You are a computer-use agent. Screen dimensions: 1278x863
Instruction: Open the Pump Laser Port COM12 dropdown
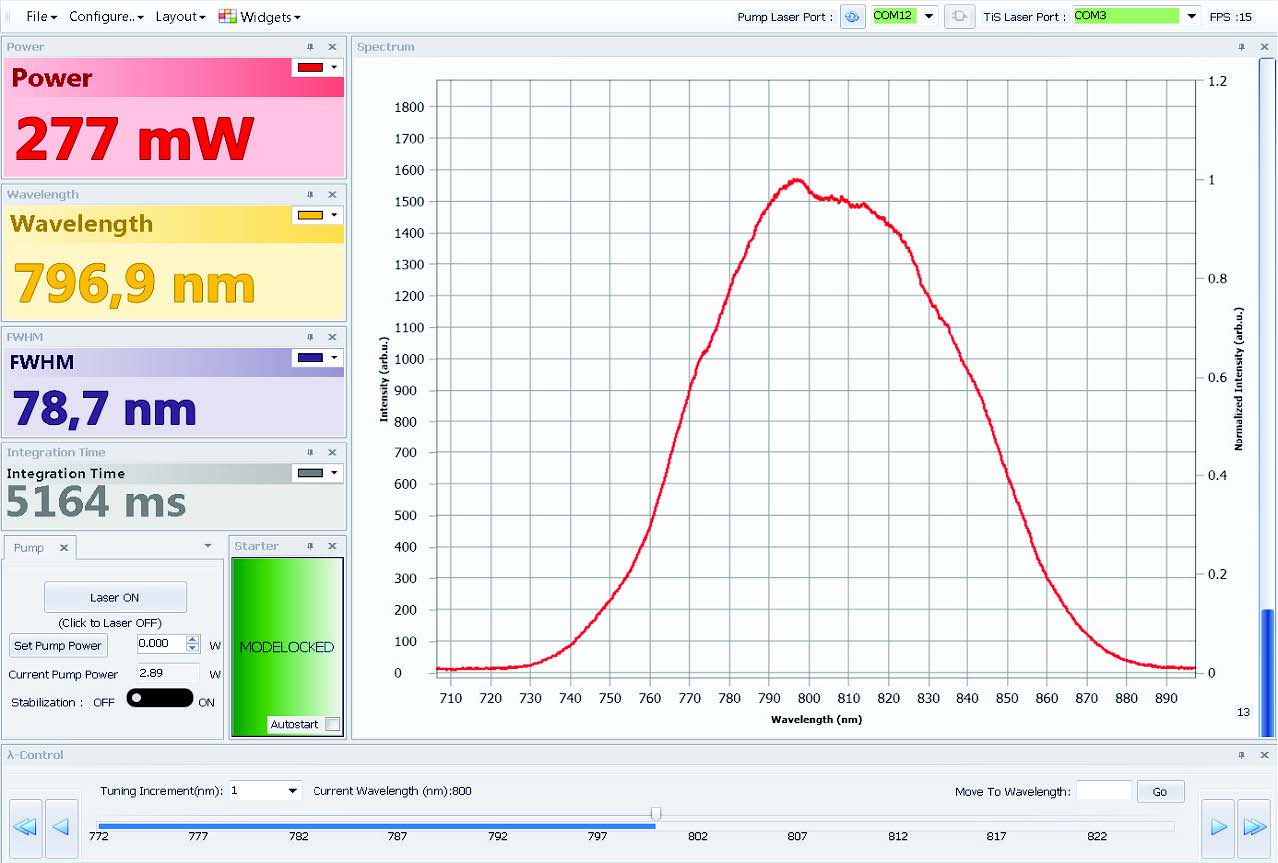(x=929, y=16)
